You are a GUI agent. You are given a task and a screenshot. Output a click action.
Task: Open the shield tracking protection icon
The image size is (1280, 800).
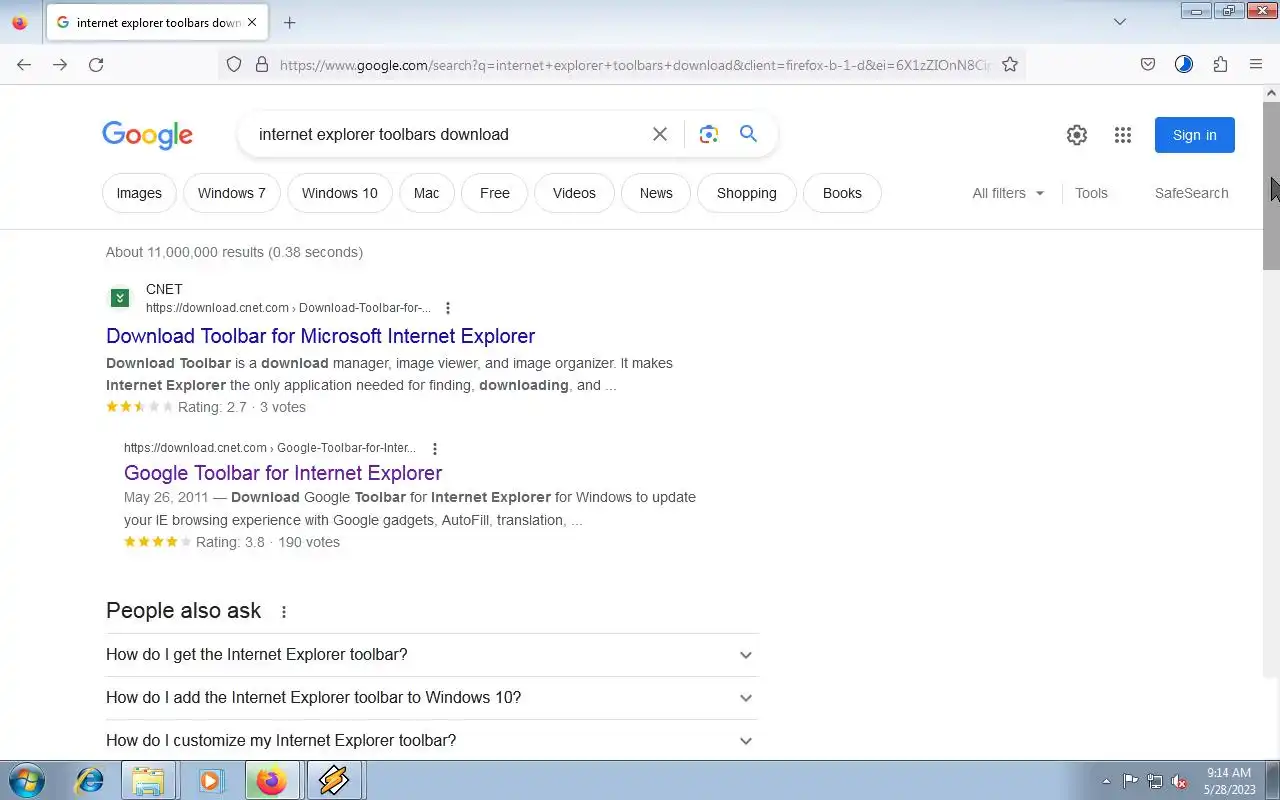(x=234, y=64)
